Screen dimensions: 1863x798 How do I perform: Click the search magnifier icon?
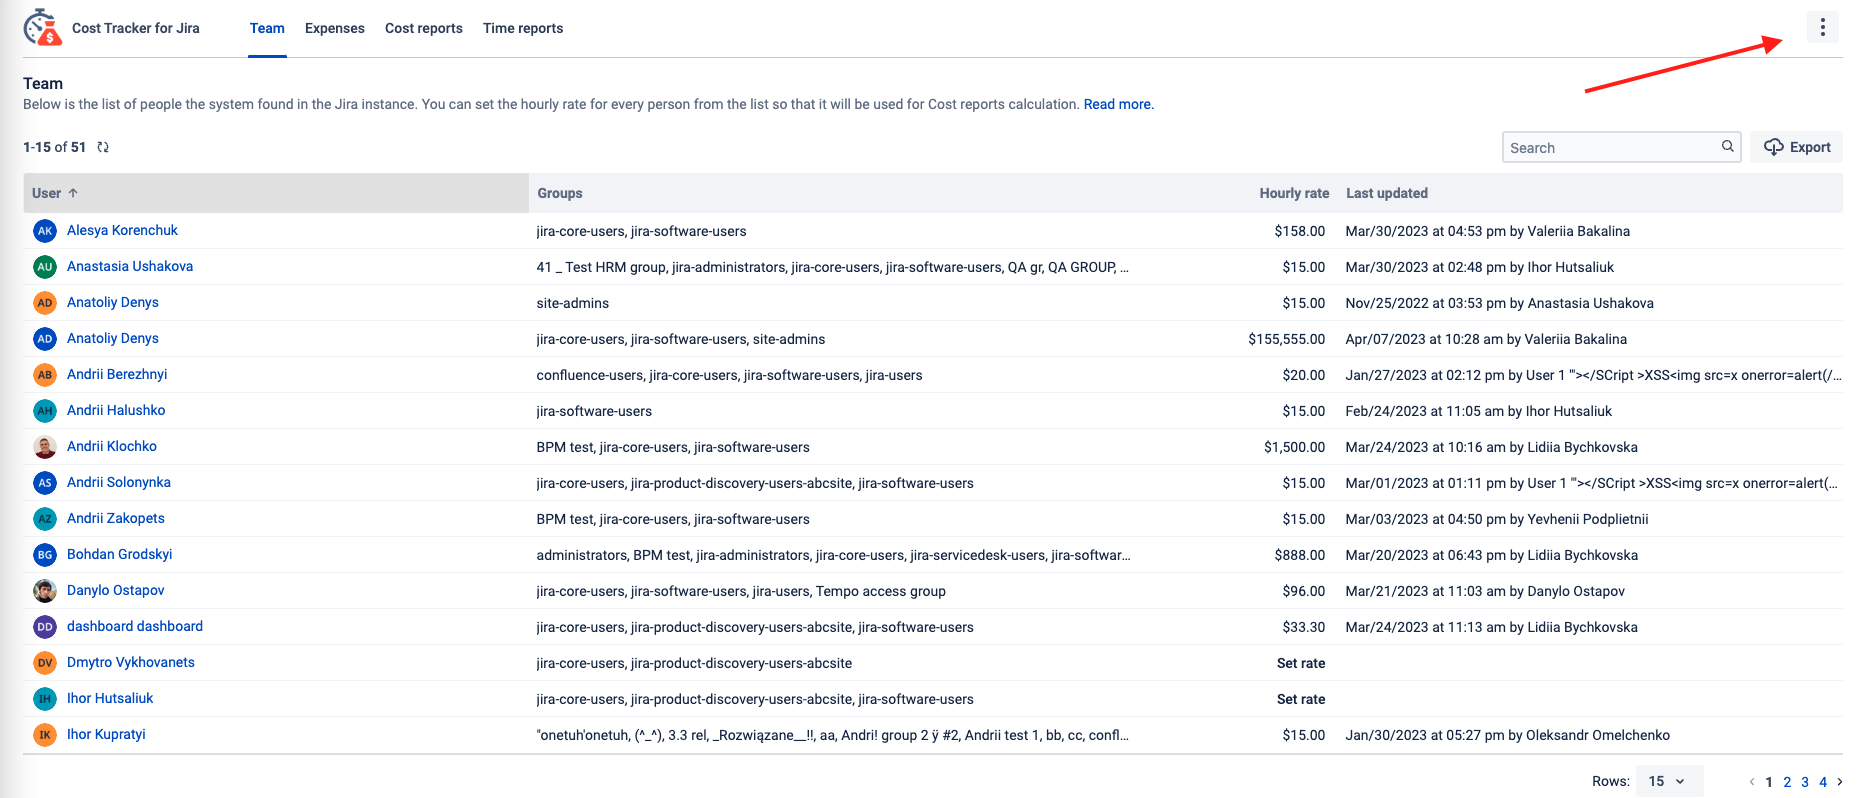1727,146
